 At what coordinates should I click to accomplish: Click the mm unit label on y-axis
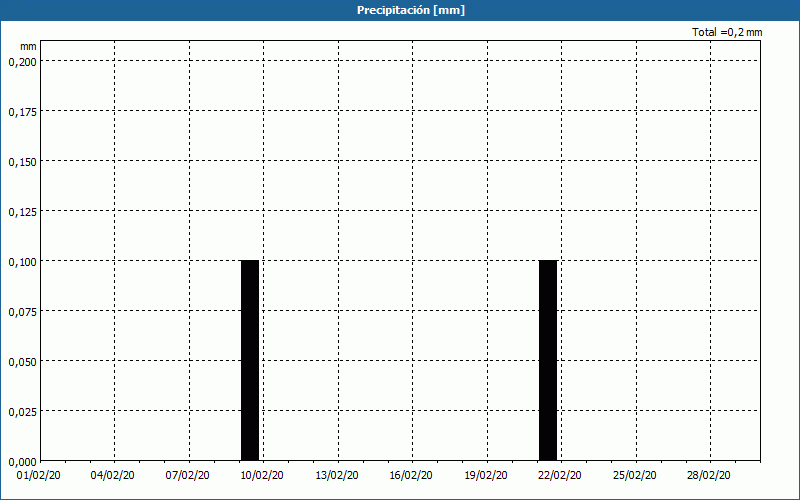pos(28,47)
